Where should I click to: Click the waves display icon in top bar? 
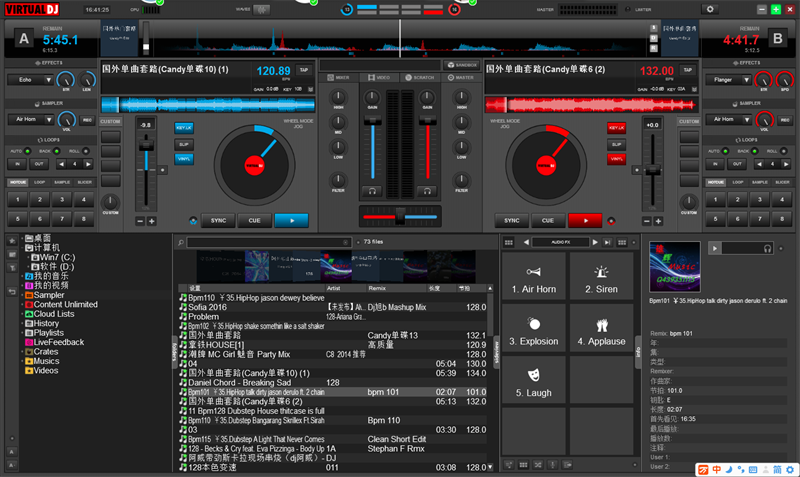[261, 9]
